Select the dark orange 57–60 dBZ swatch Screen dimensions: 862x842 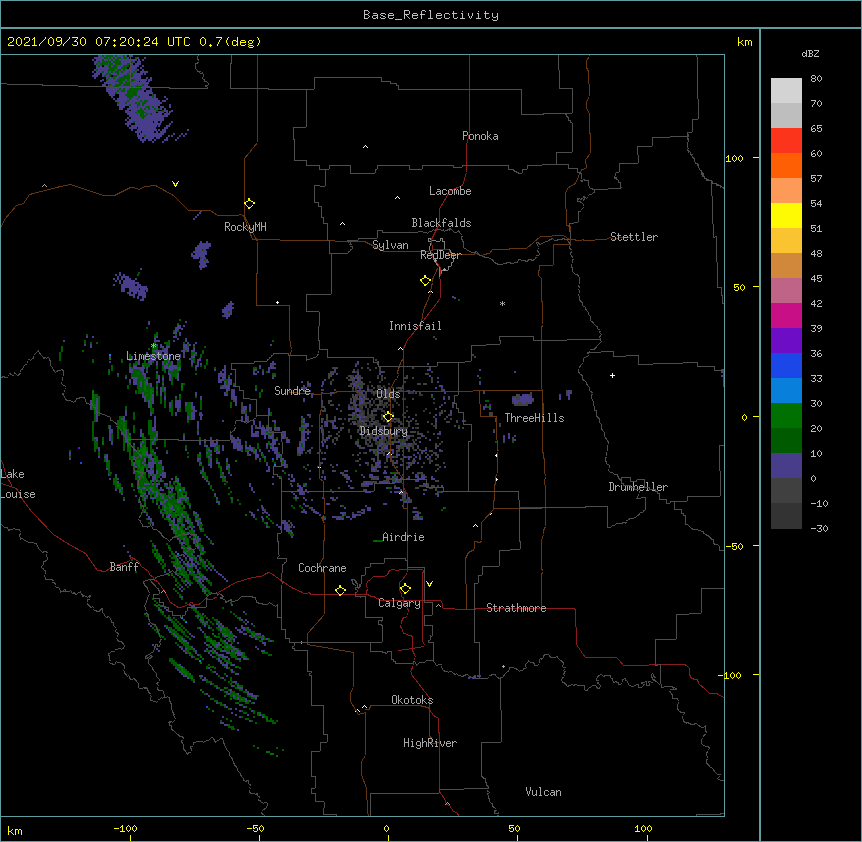click(786, 165)
